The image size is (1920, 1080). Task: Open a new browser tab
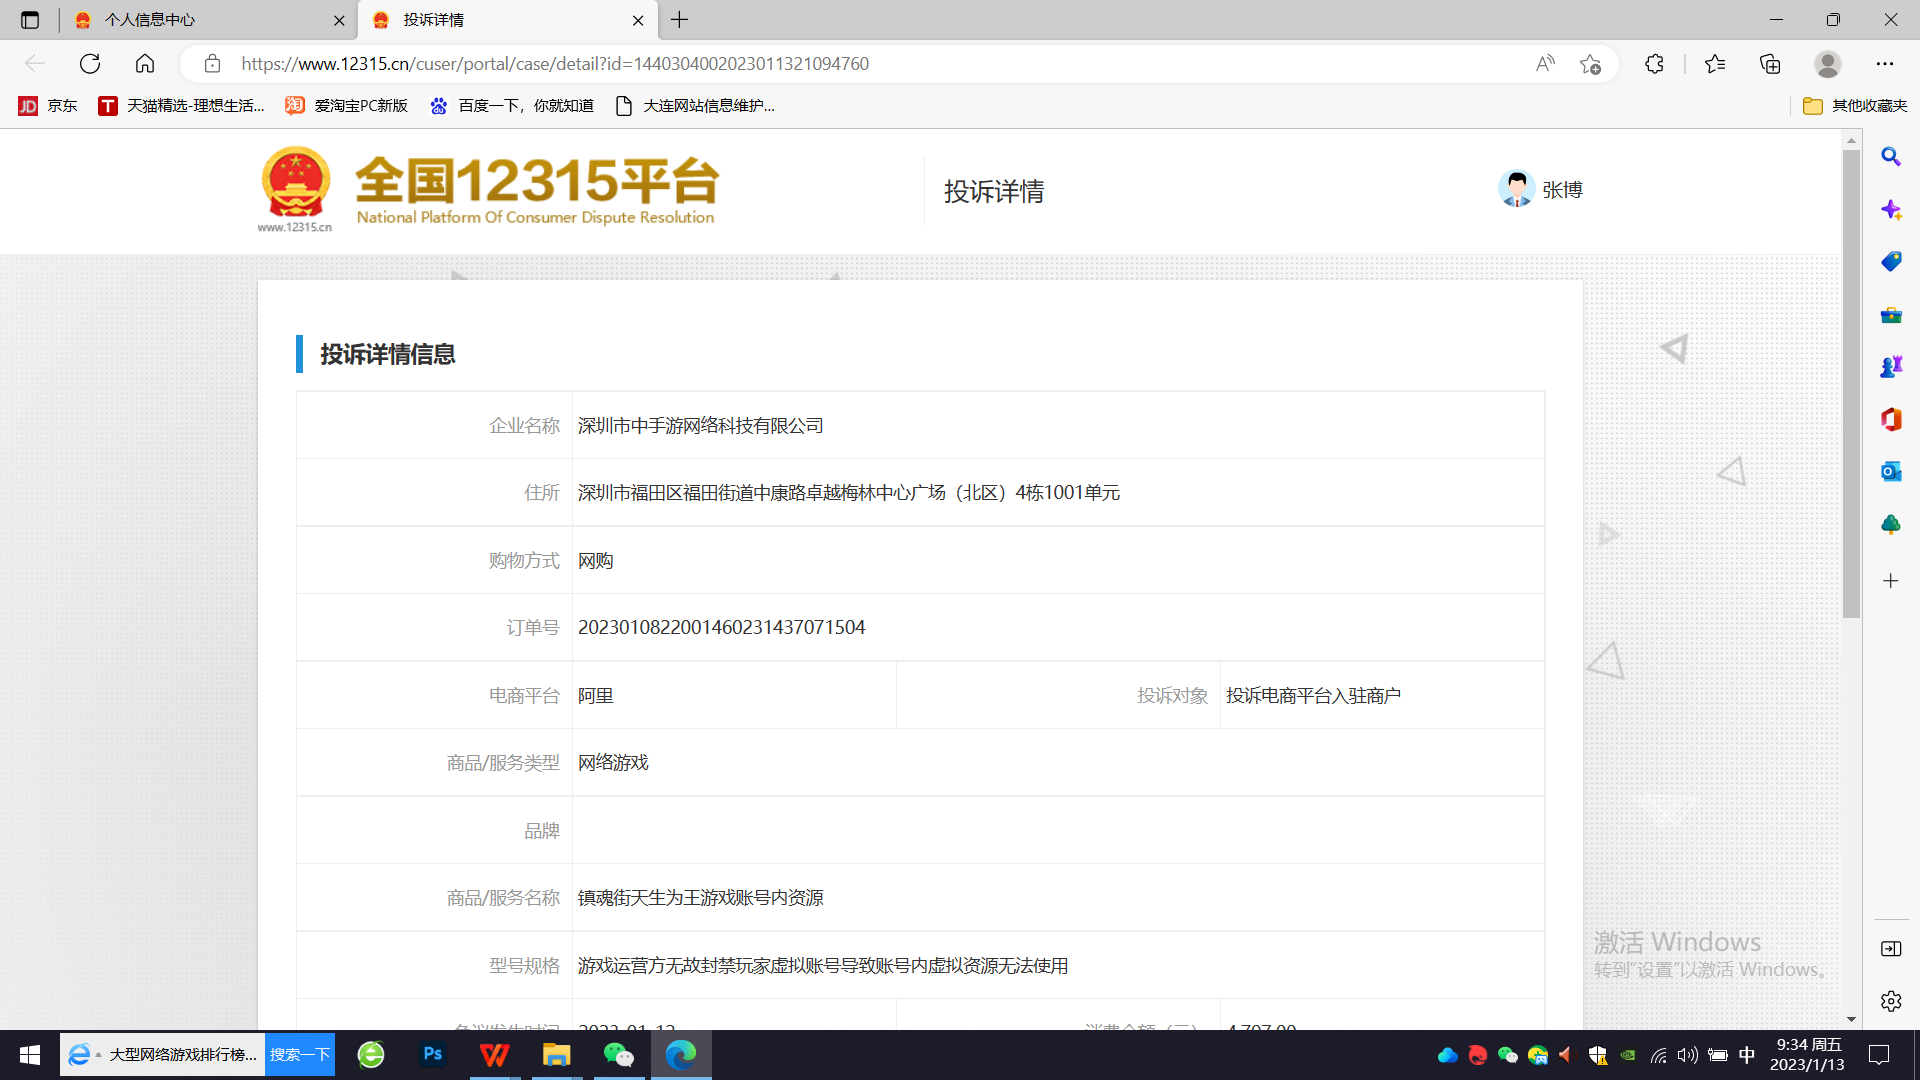pos(680,20)
